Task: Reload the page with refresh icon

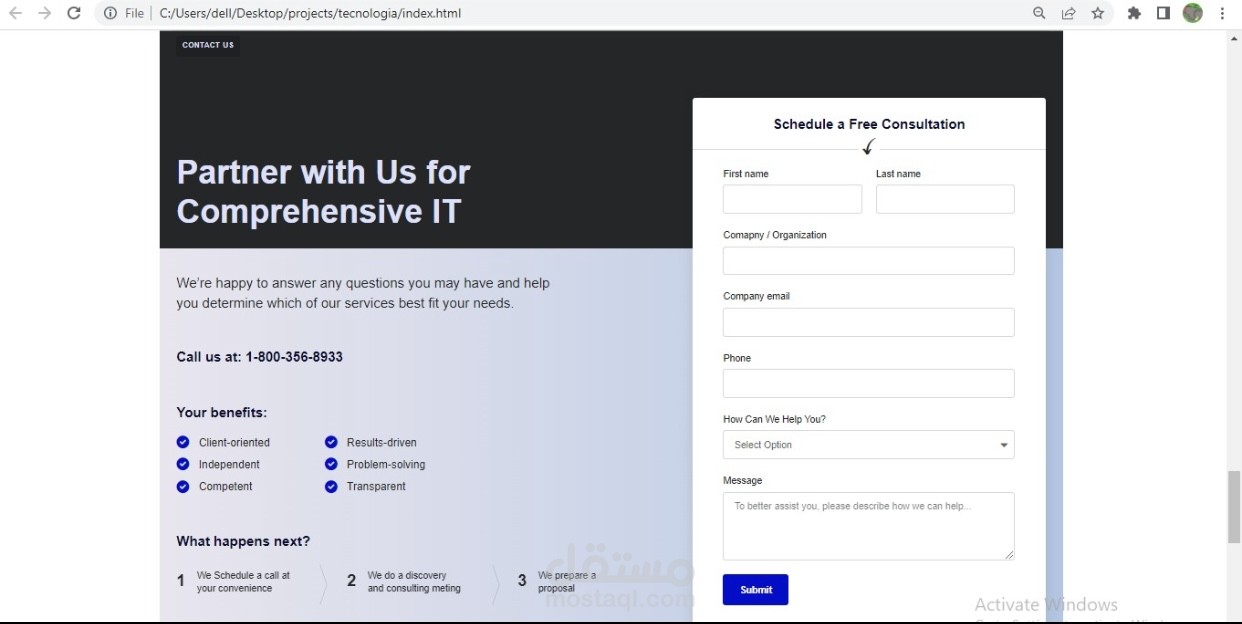Action: [73, 13]
